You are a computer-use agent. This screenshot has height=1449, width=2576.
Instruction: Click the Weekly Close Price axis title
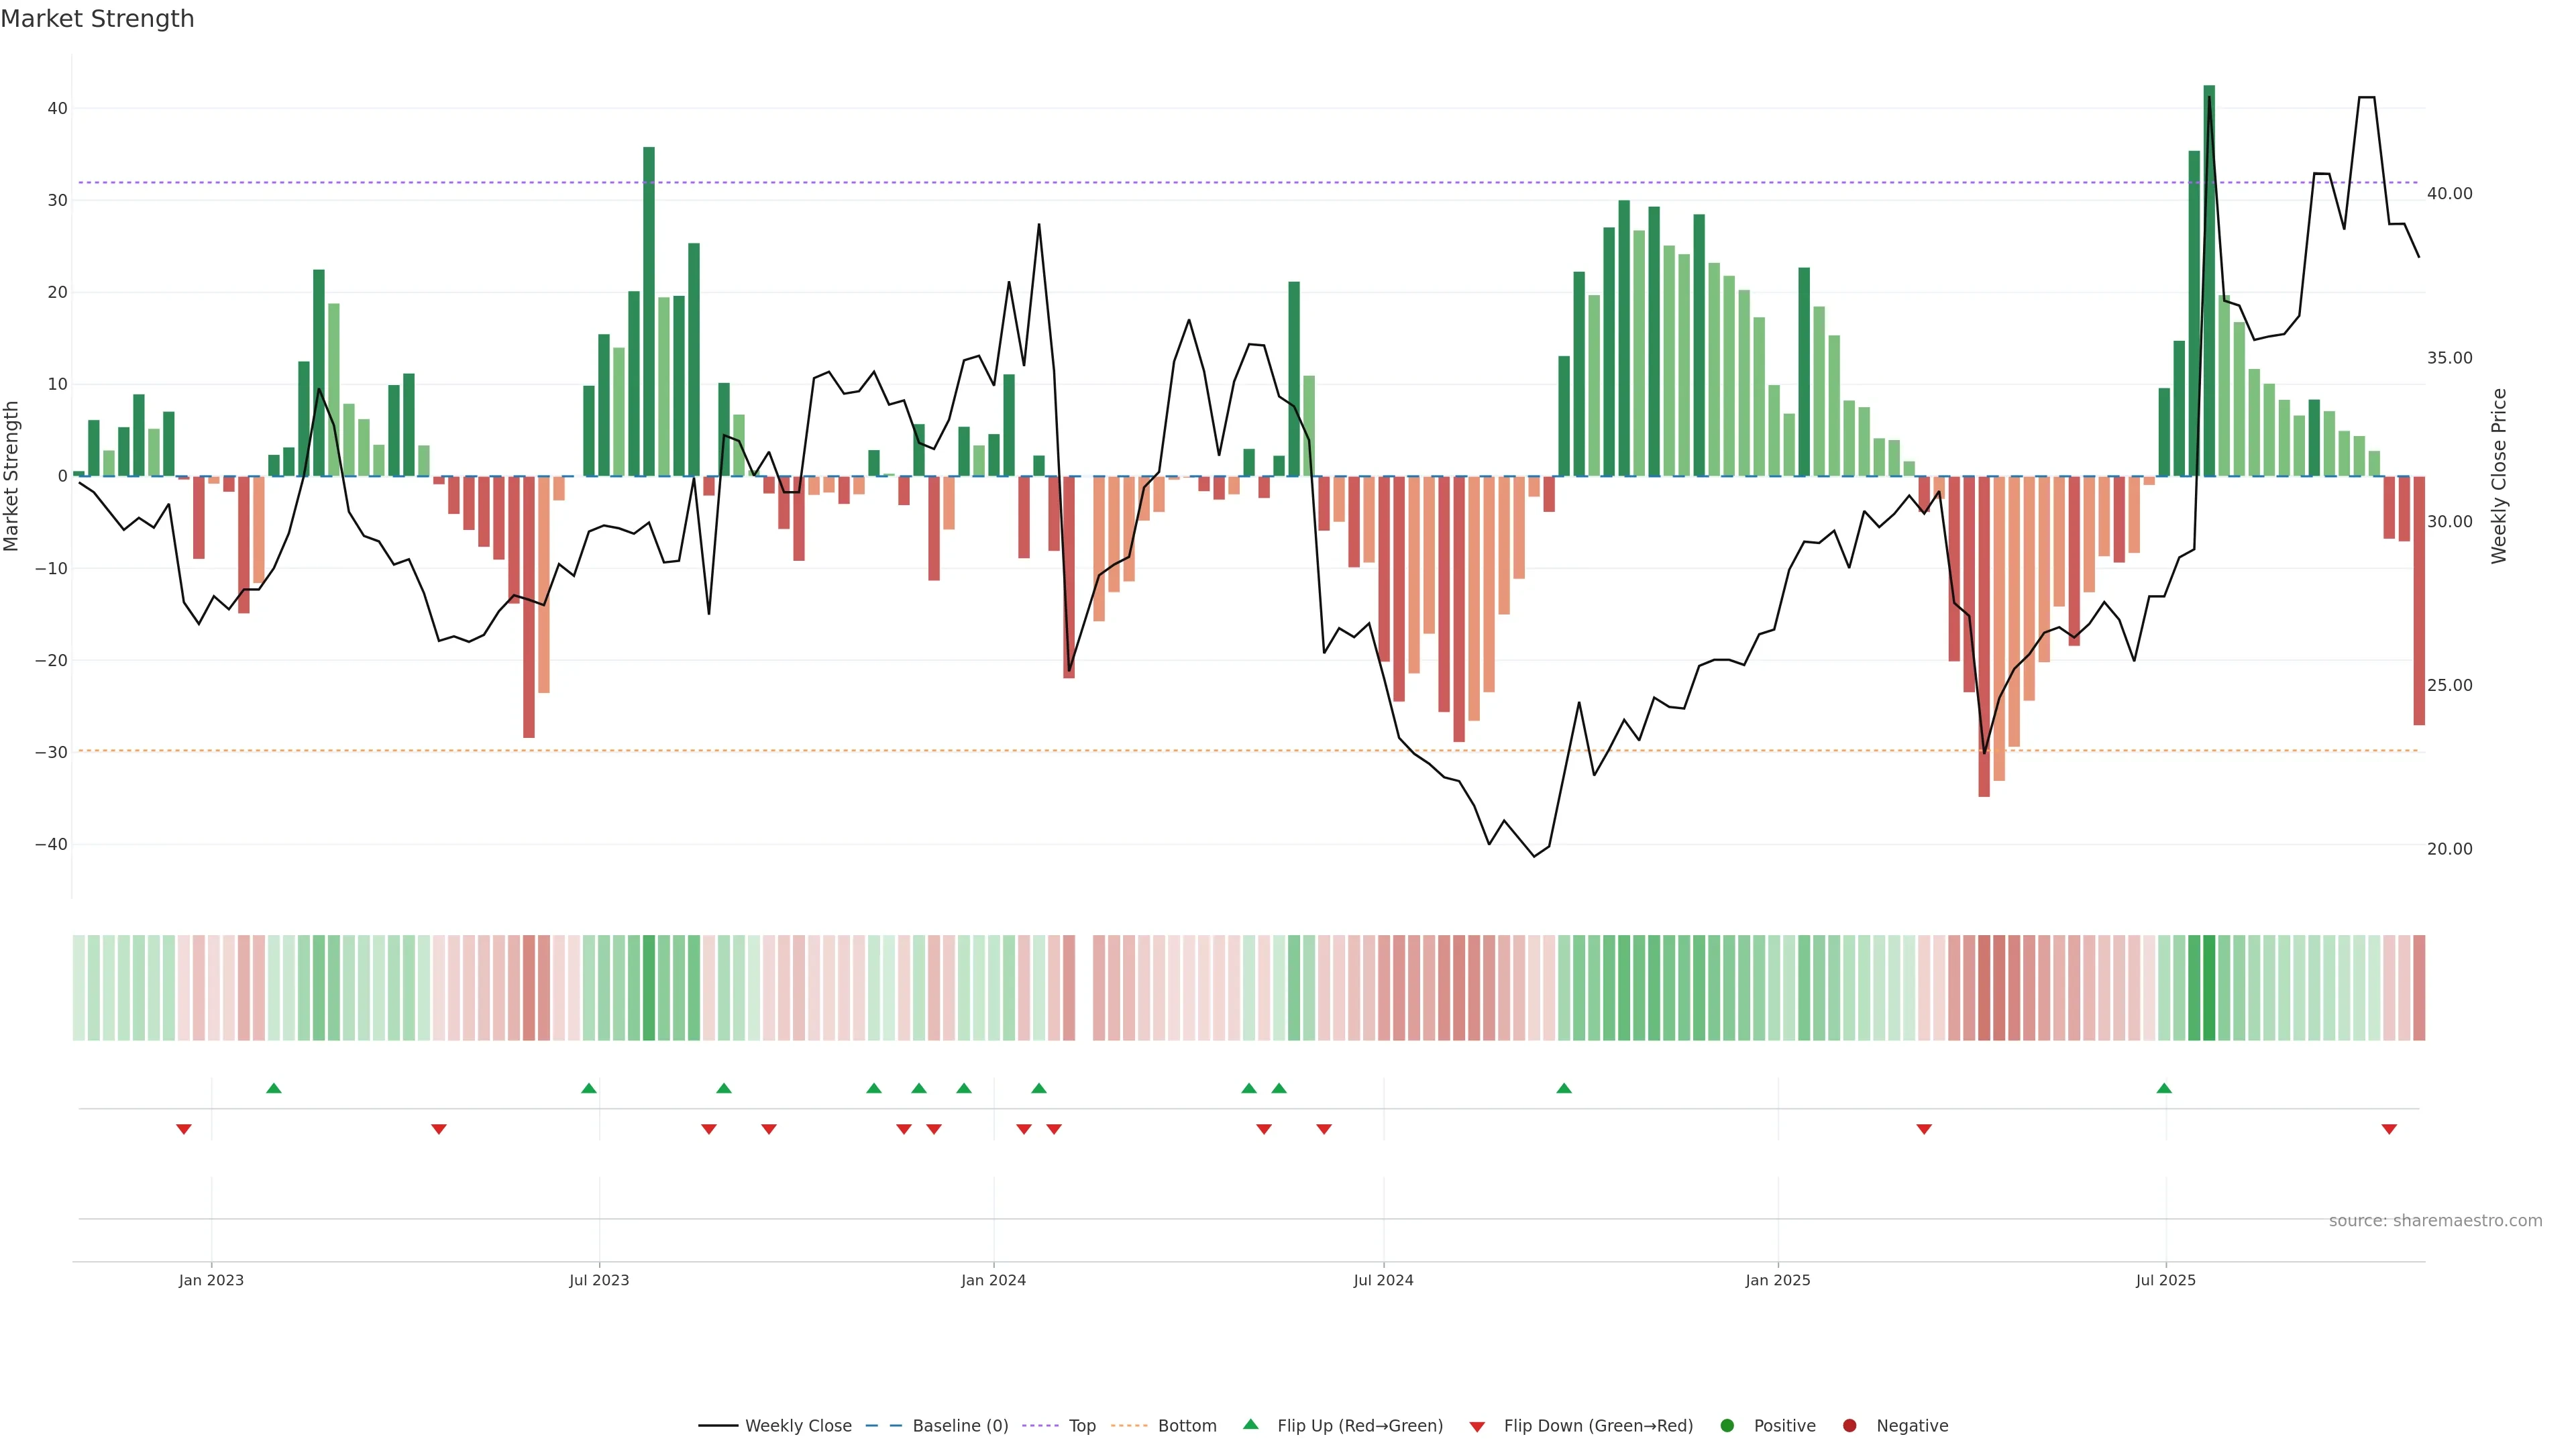2499,476
